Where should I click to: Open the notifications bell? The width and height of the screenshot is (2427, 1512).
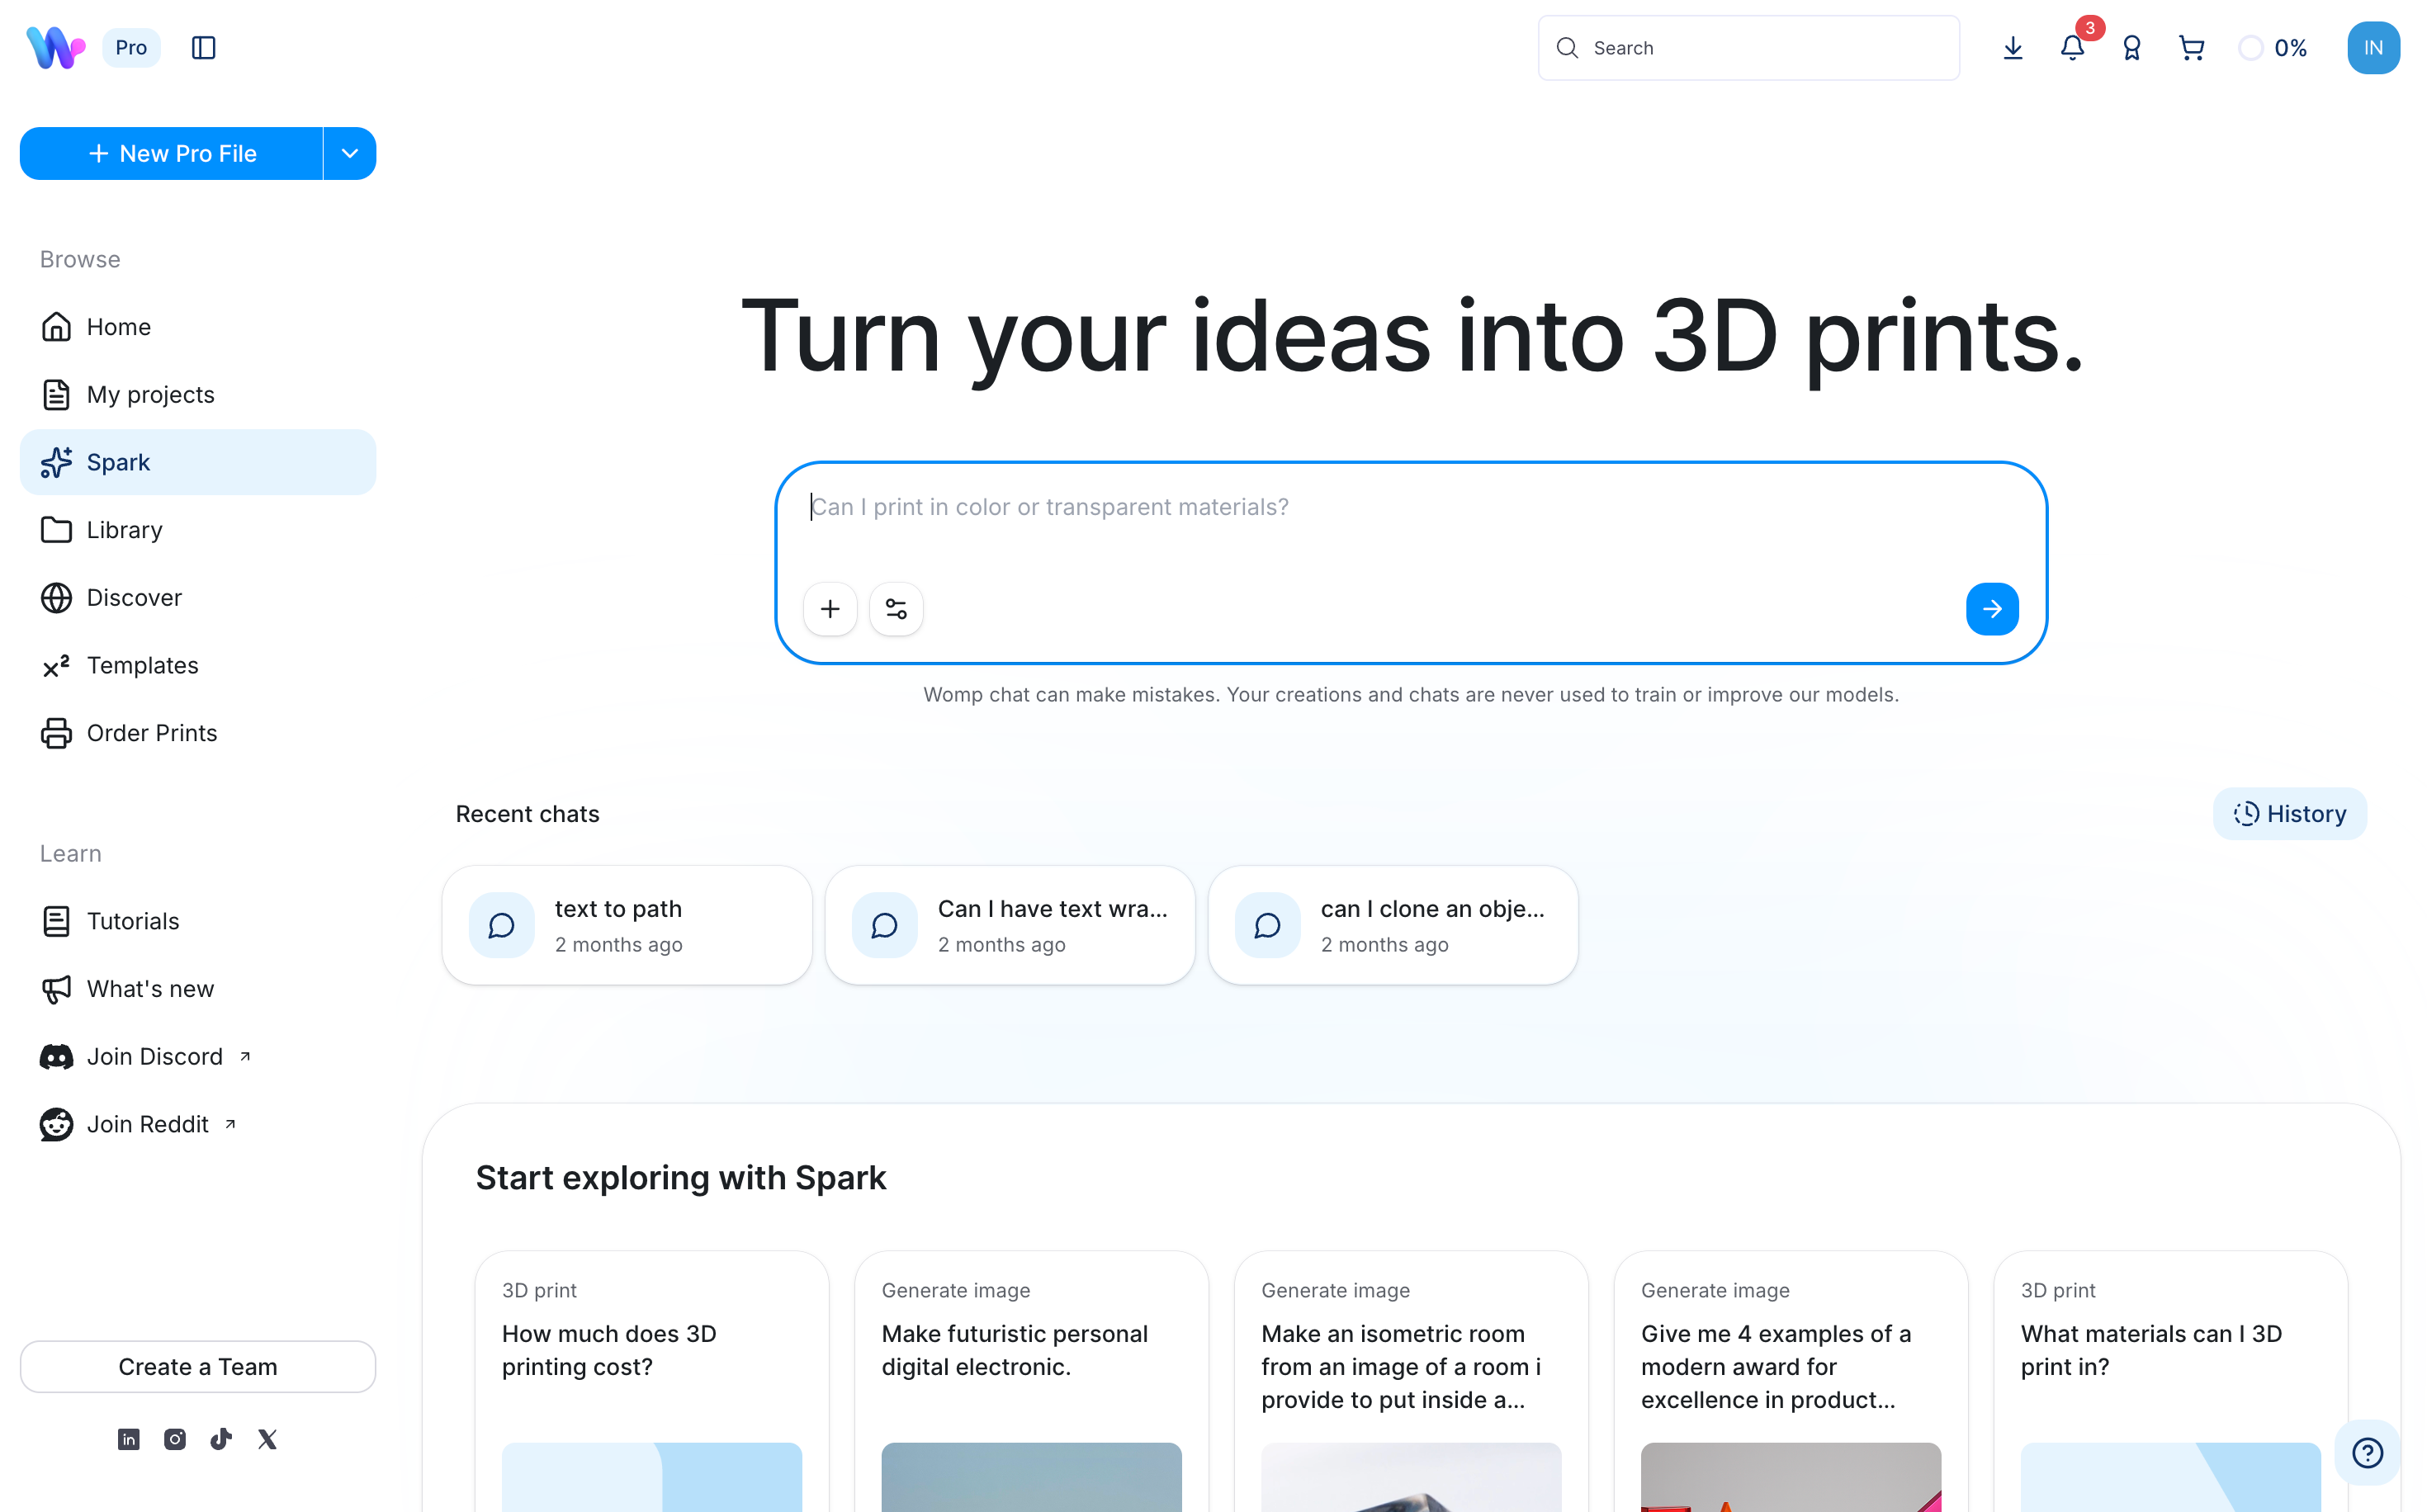click(x=2072, y=48)
